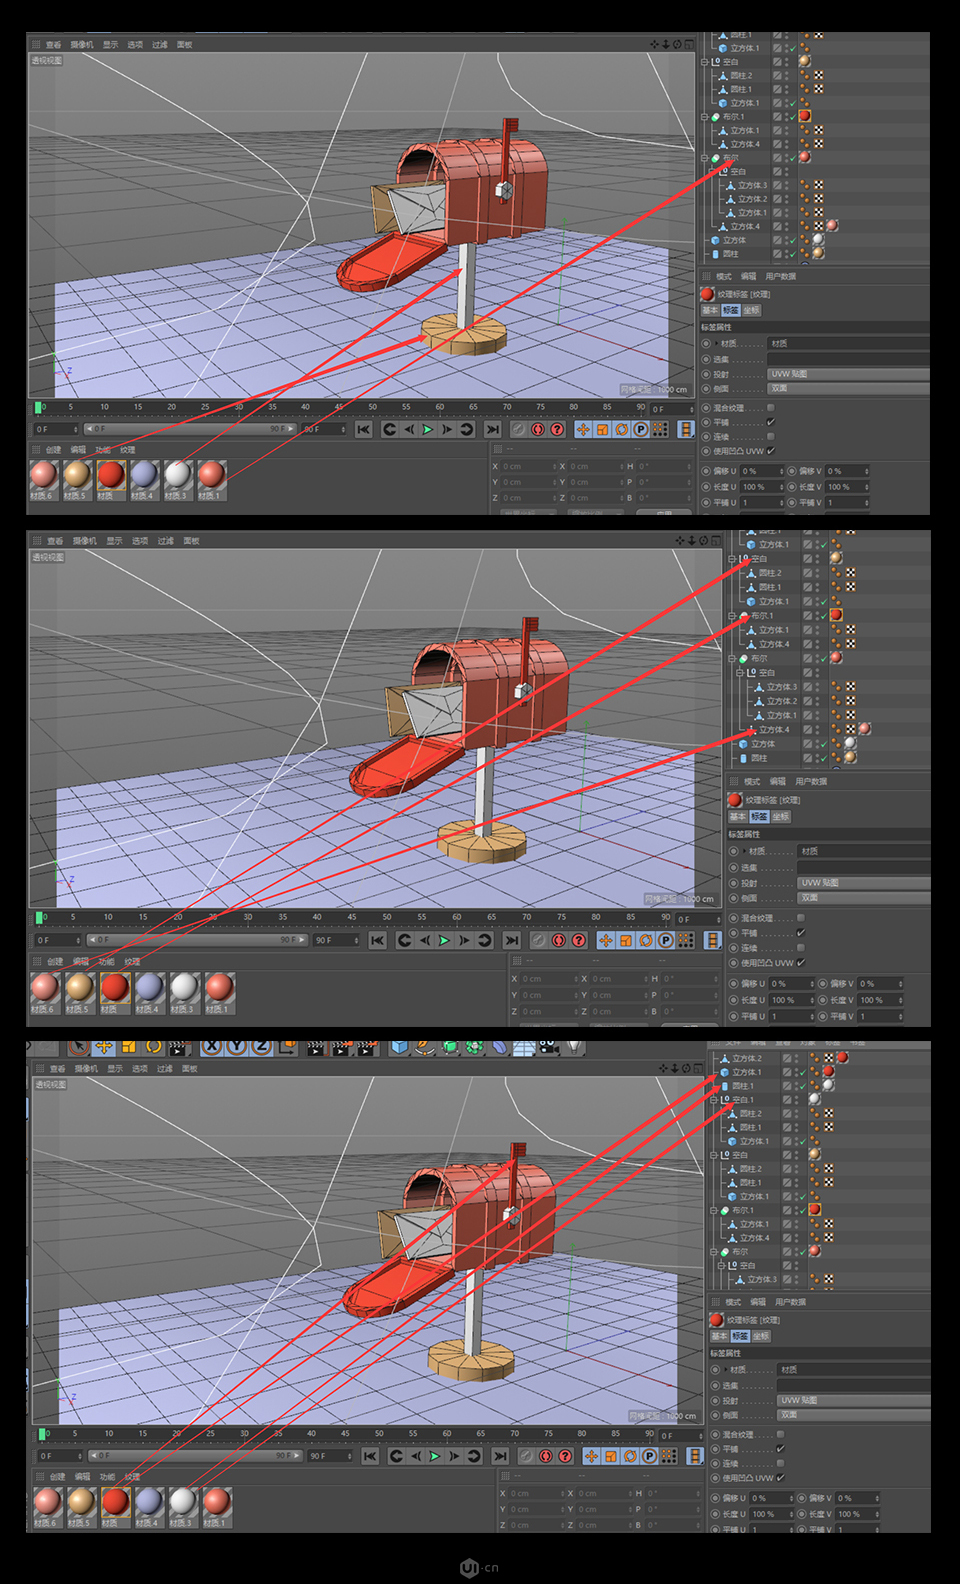Toggle the Z axis lock in the bottom toolbar

pos(260,1047)
